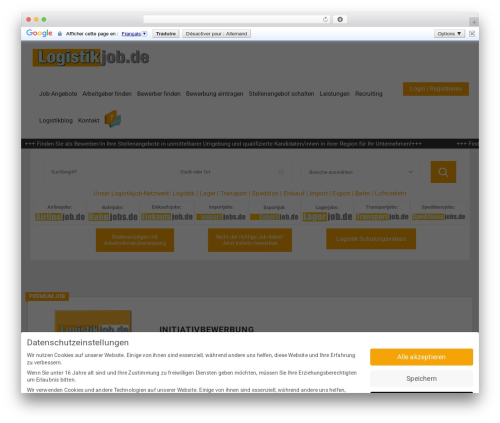The image size is (500, 423).
Task: Click the Transportjob.de logo
Action: (x=382, y=217)
